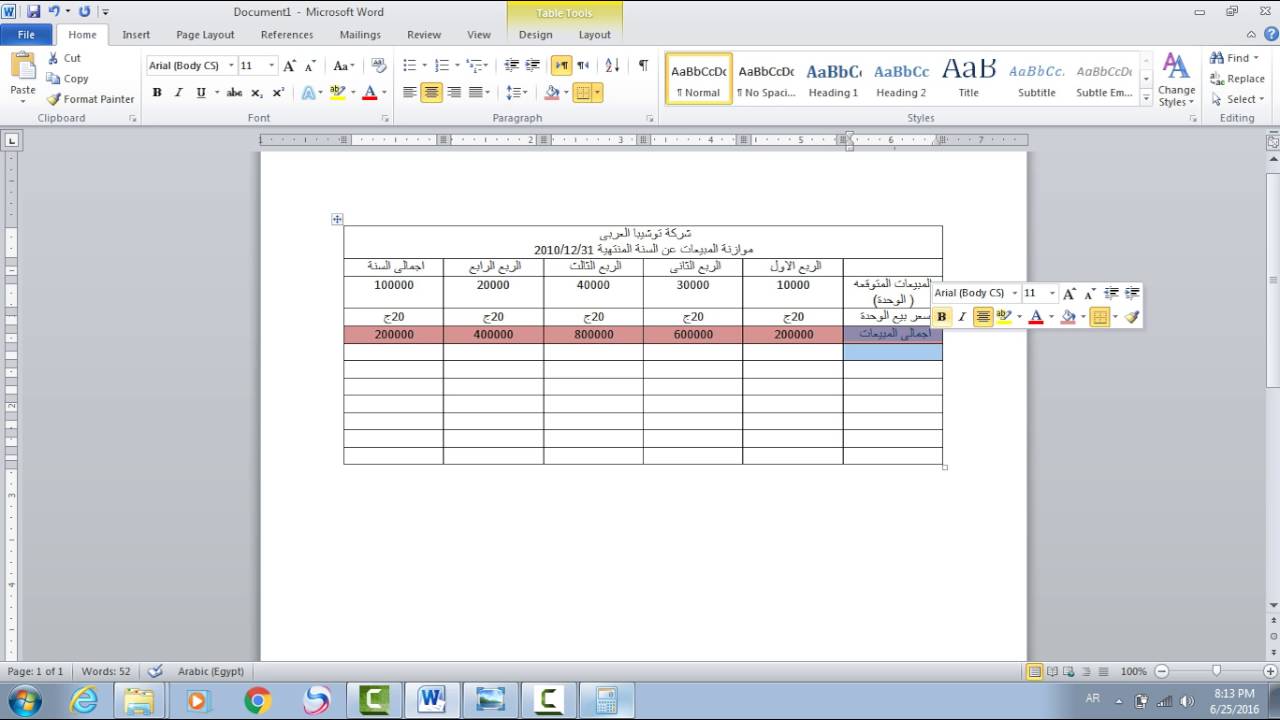Click the zoom slider handle

[1216, 671]
